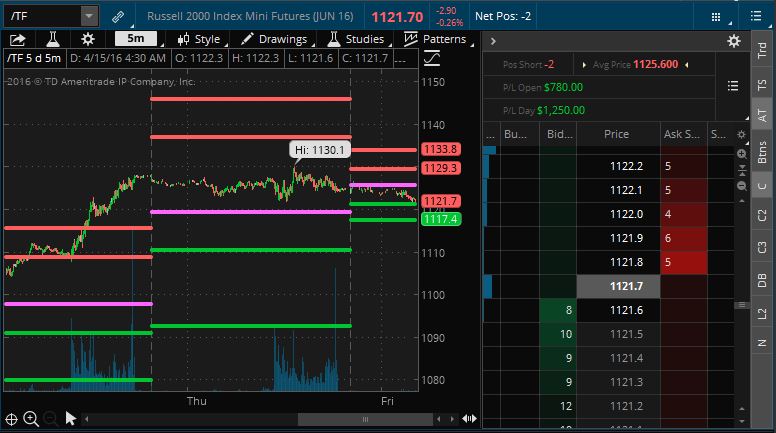Open Active Trader settings gear
Screen dimensions: 776x433
point(734,41)
